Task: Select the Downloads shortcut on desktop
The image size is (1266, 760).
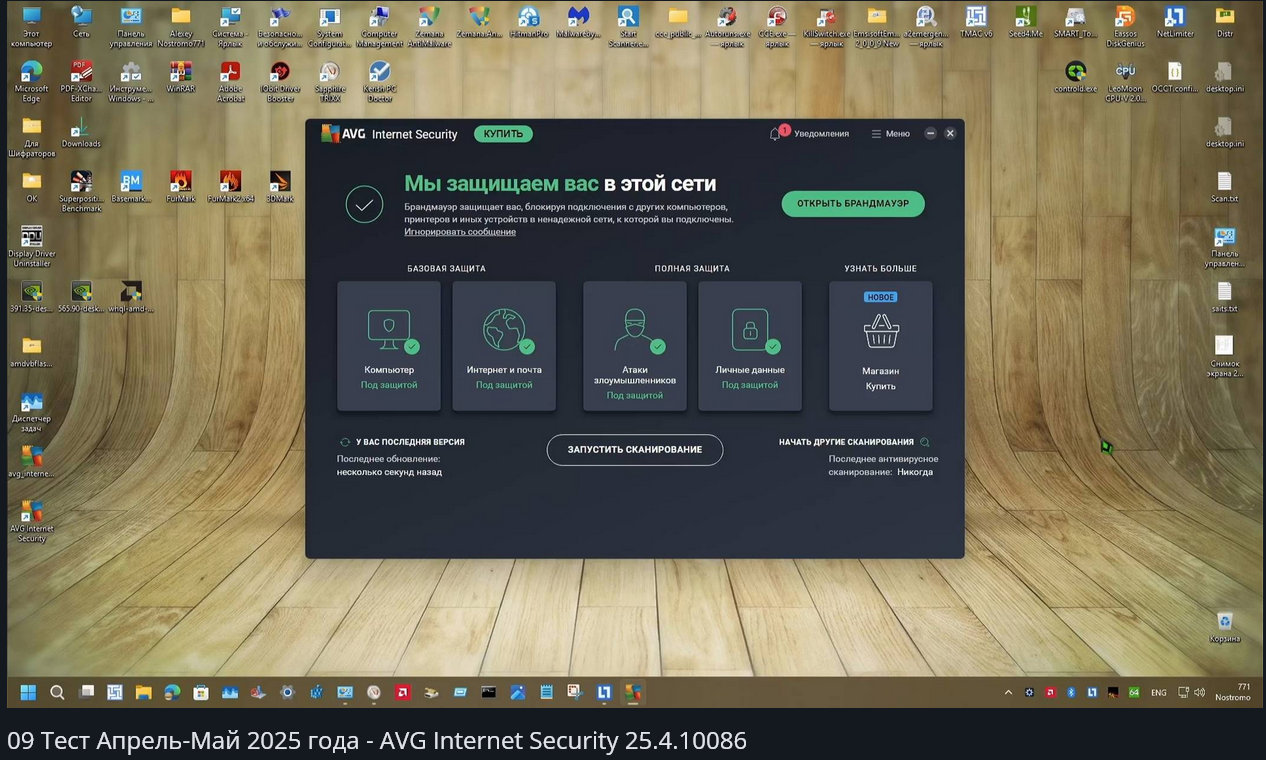Action: pos(81,132)
